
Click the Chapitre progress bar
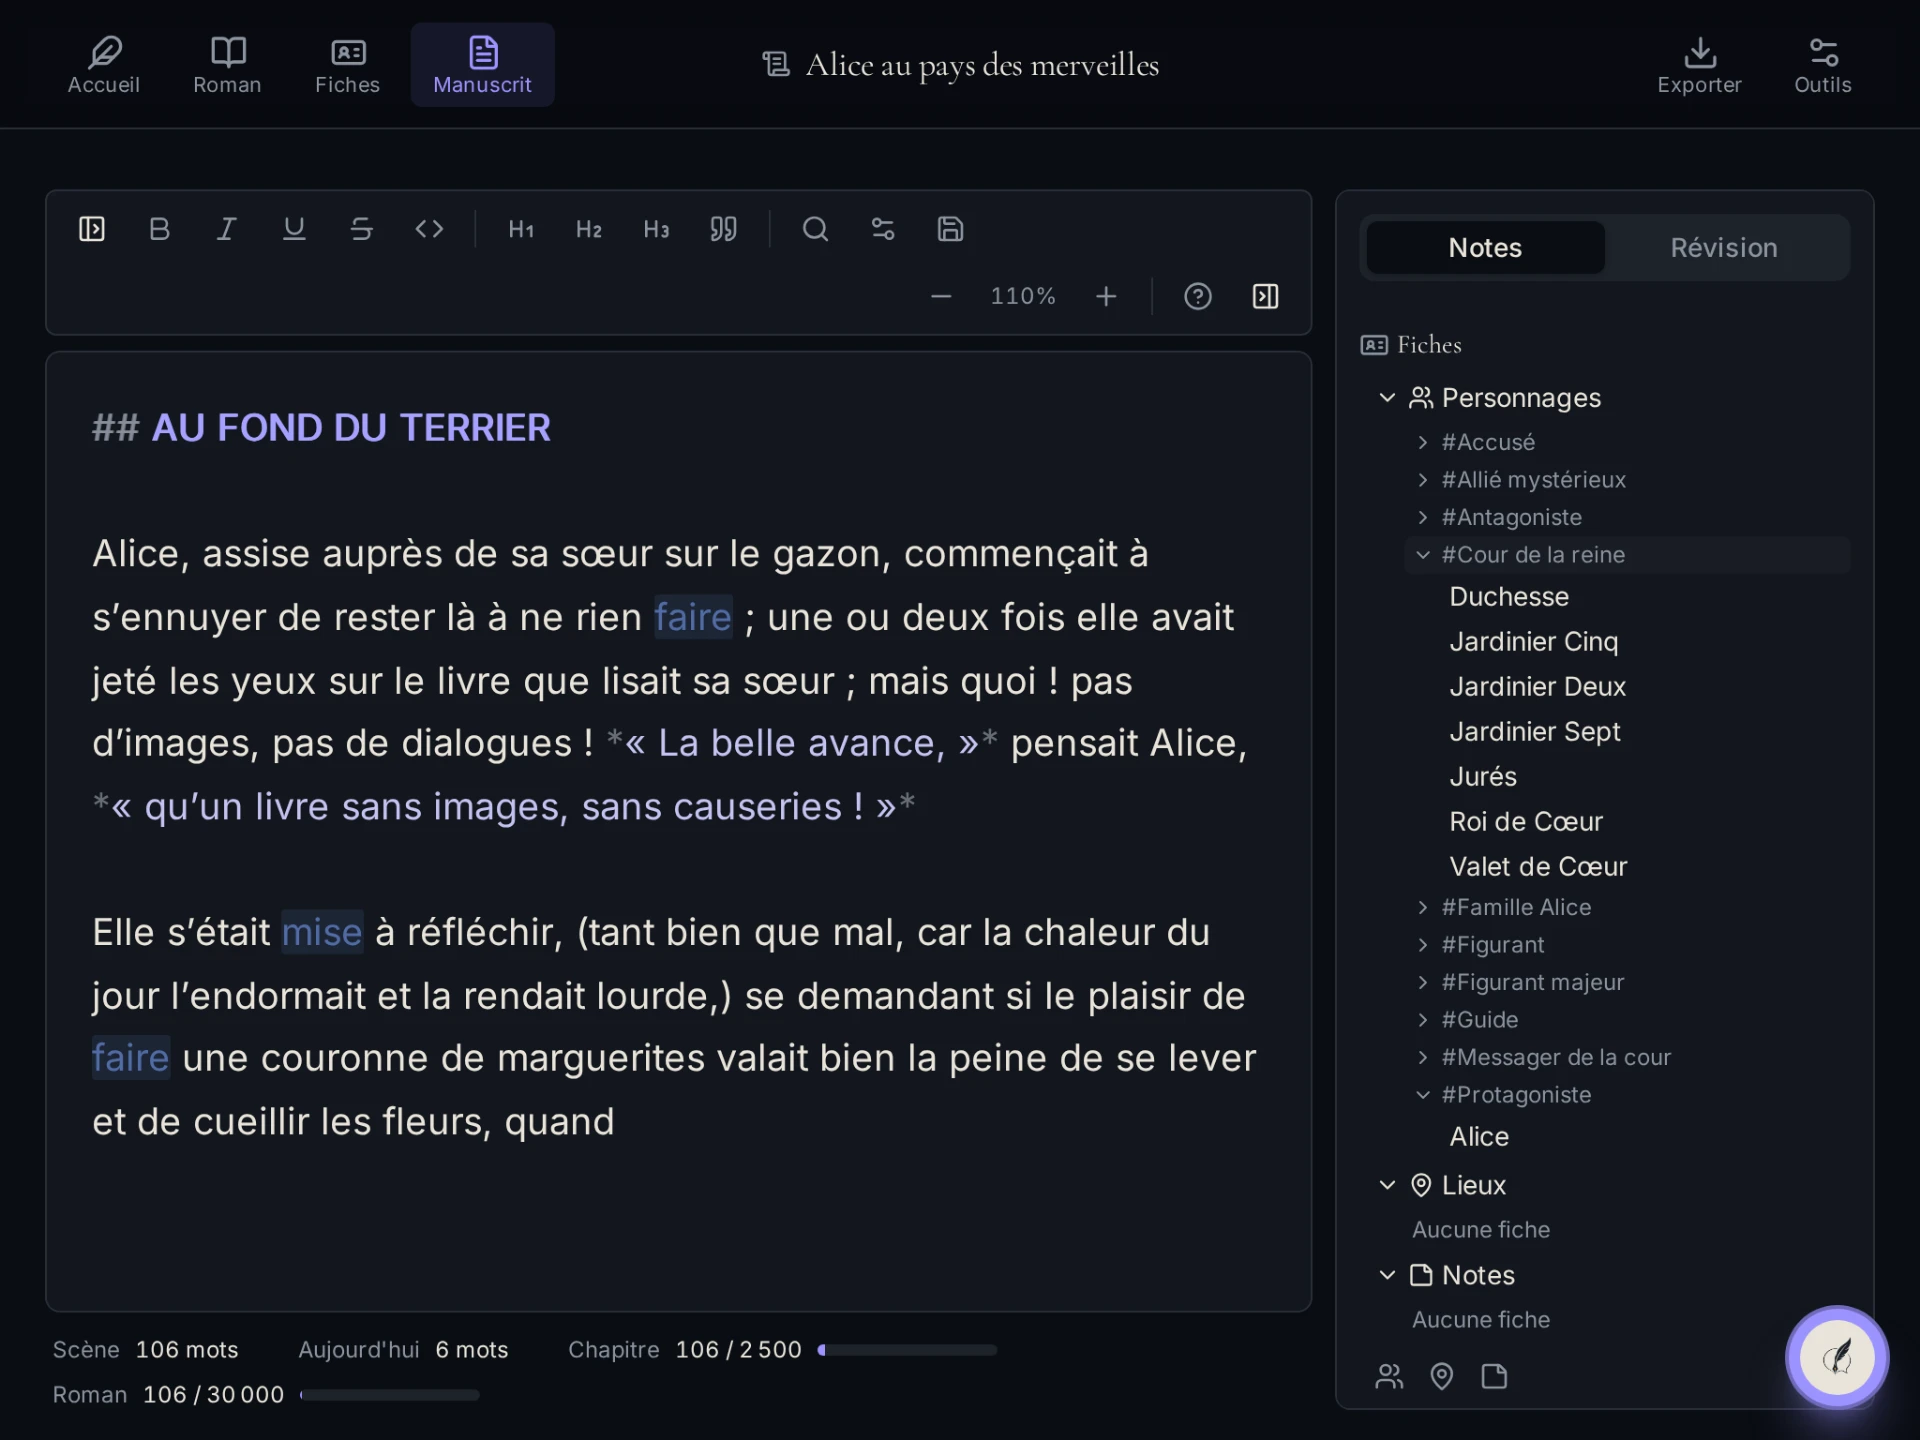pyautogui.click(x=907, y=1350)
